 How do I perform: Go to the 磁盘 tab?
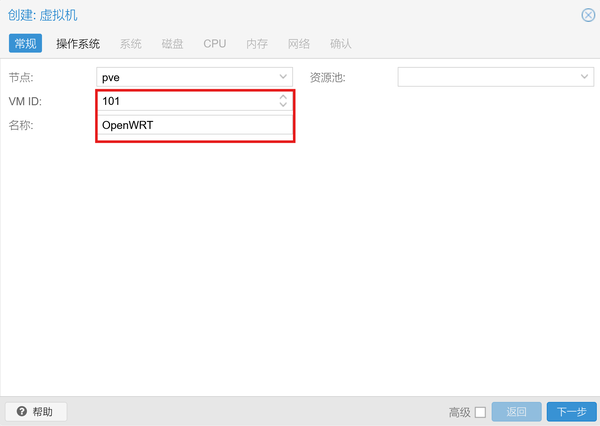(x=173, y=44)
